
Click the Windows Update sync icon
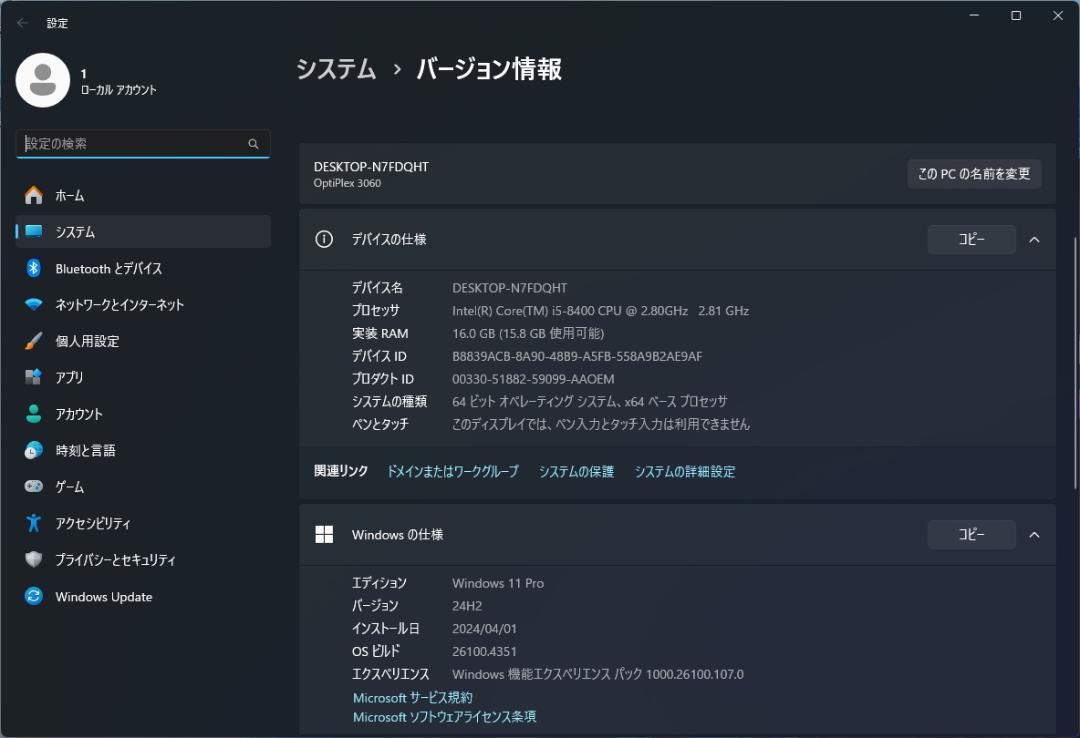[x=33, y=596]
